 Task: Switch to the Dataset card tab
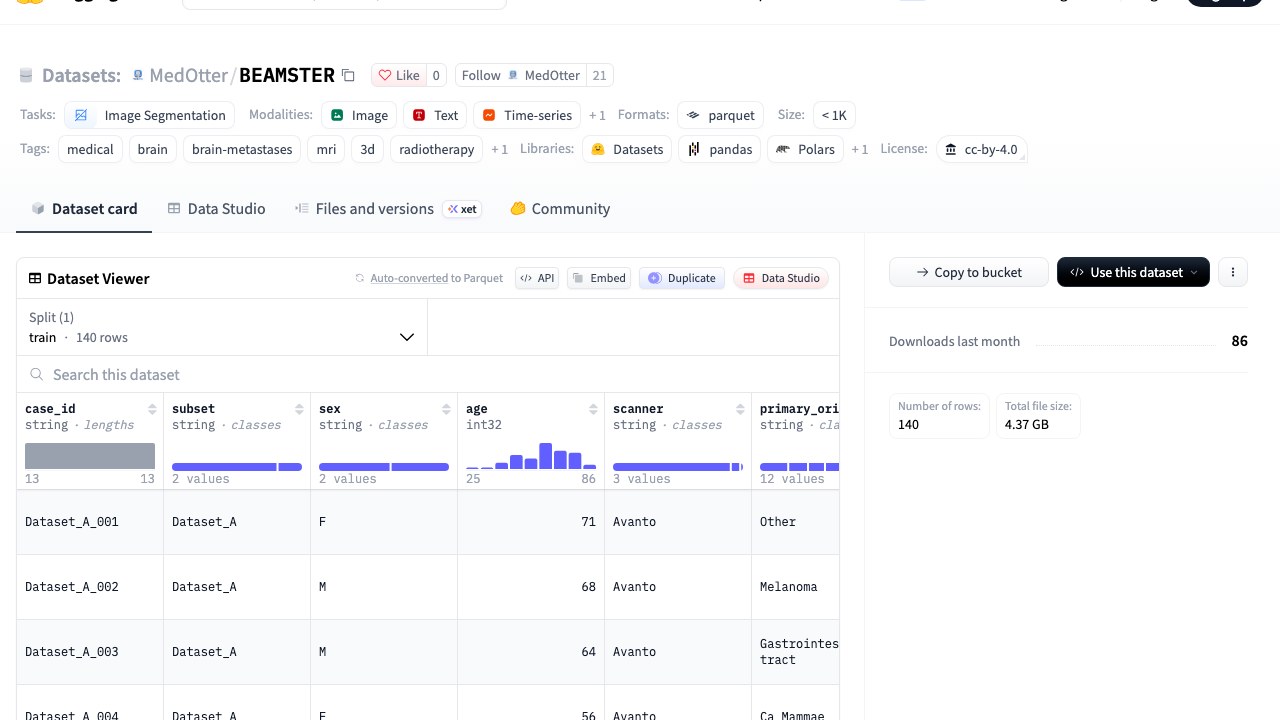(84, 209)
